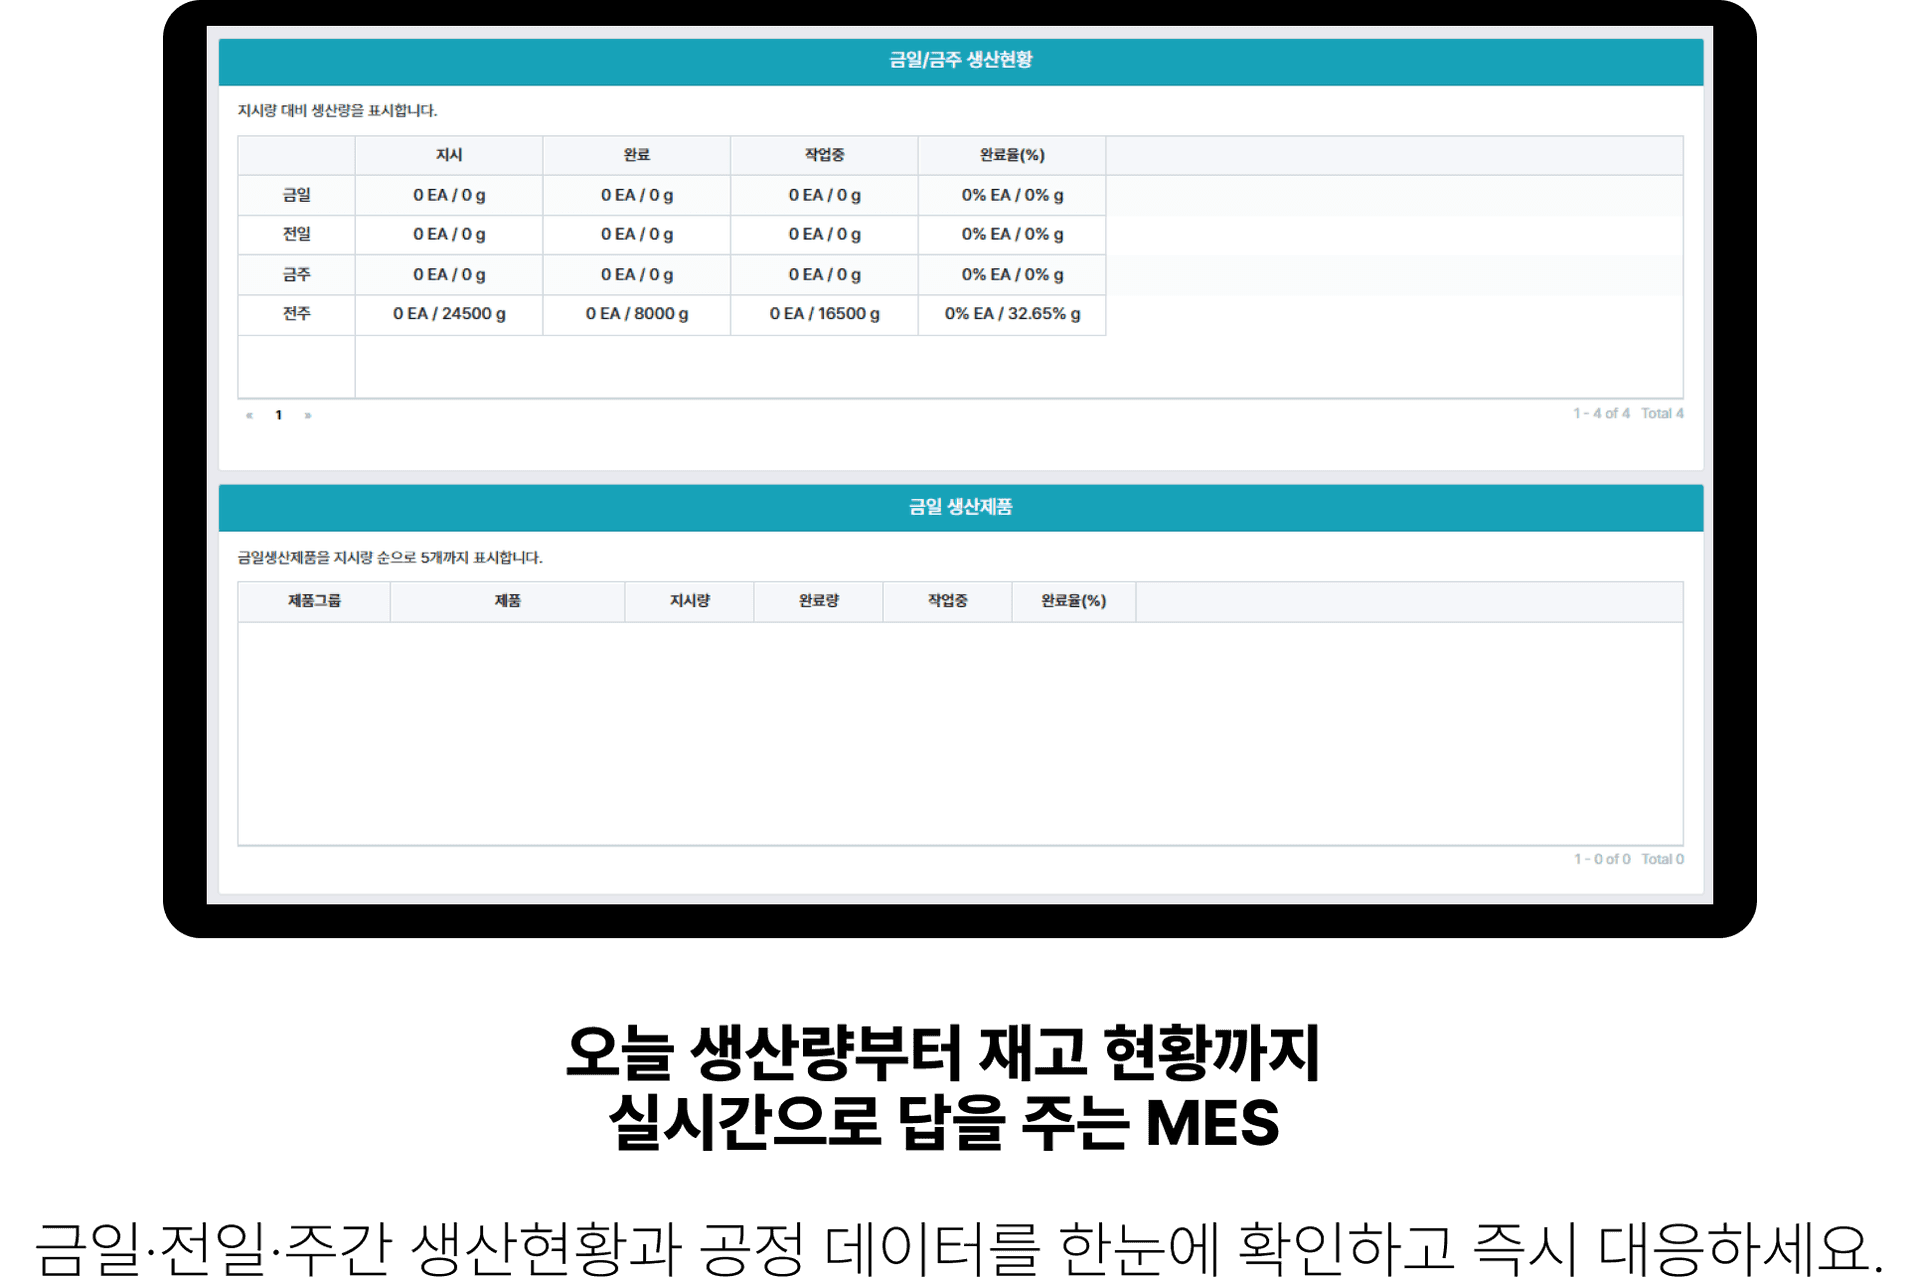Select the 전주 row label

tap(297, 314)
